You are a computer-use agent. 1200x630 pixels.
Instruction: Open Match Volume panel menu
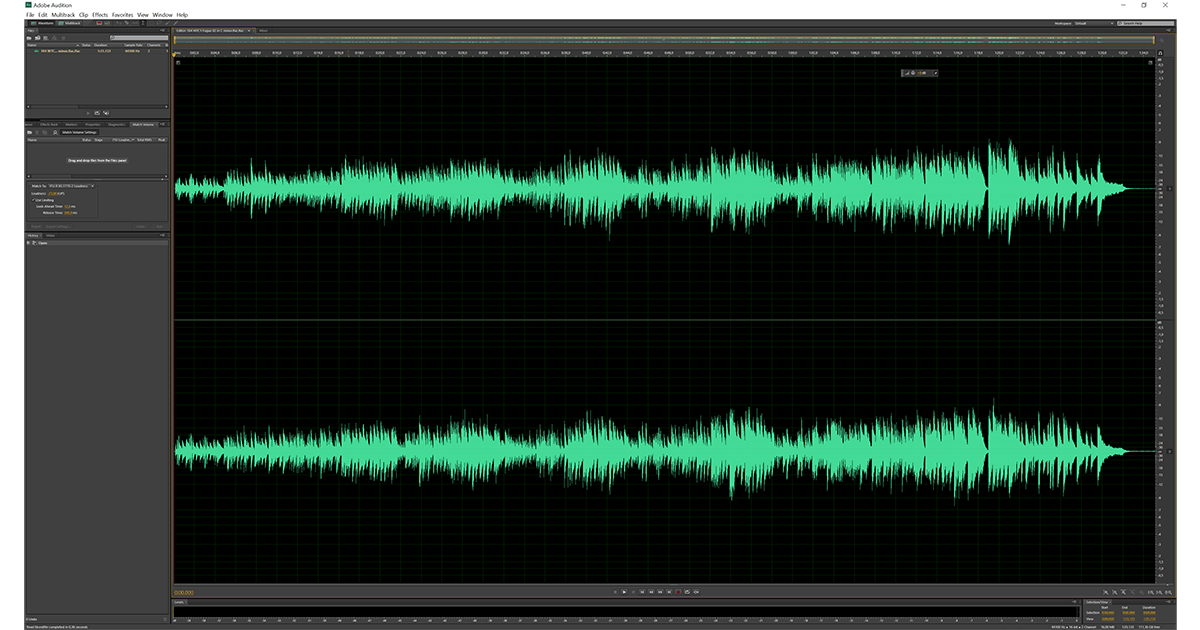[x=163, y=124]
